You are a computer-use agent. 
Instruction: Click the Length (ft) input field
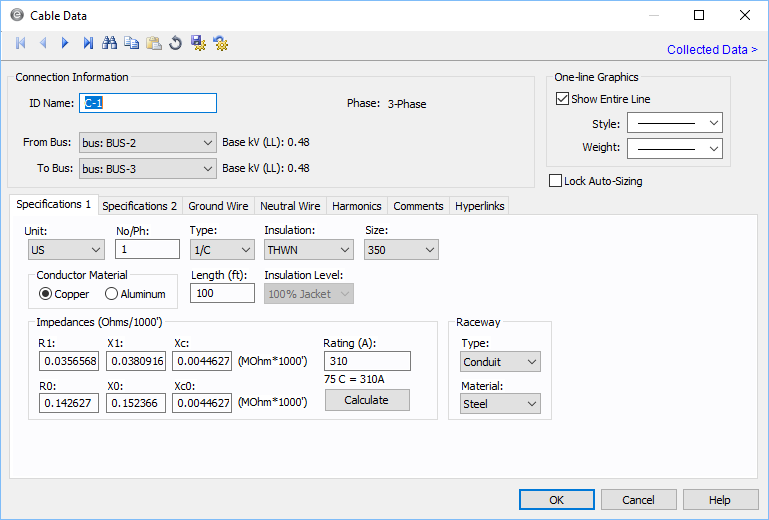(221, 293)
